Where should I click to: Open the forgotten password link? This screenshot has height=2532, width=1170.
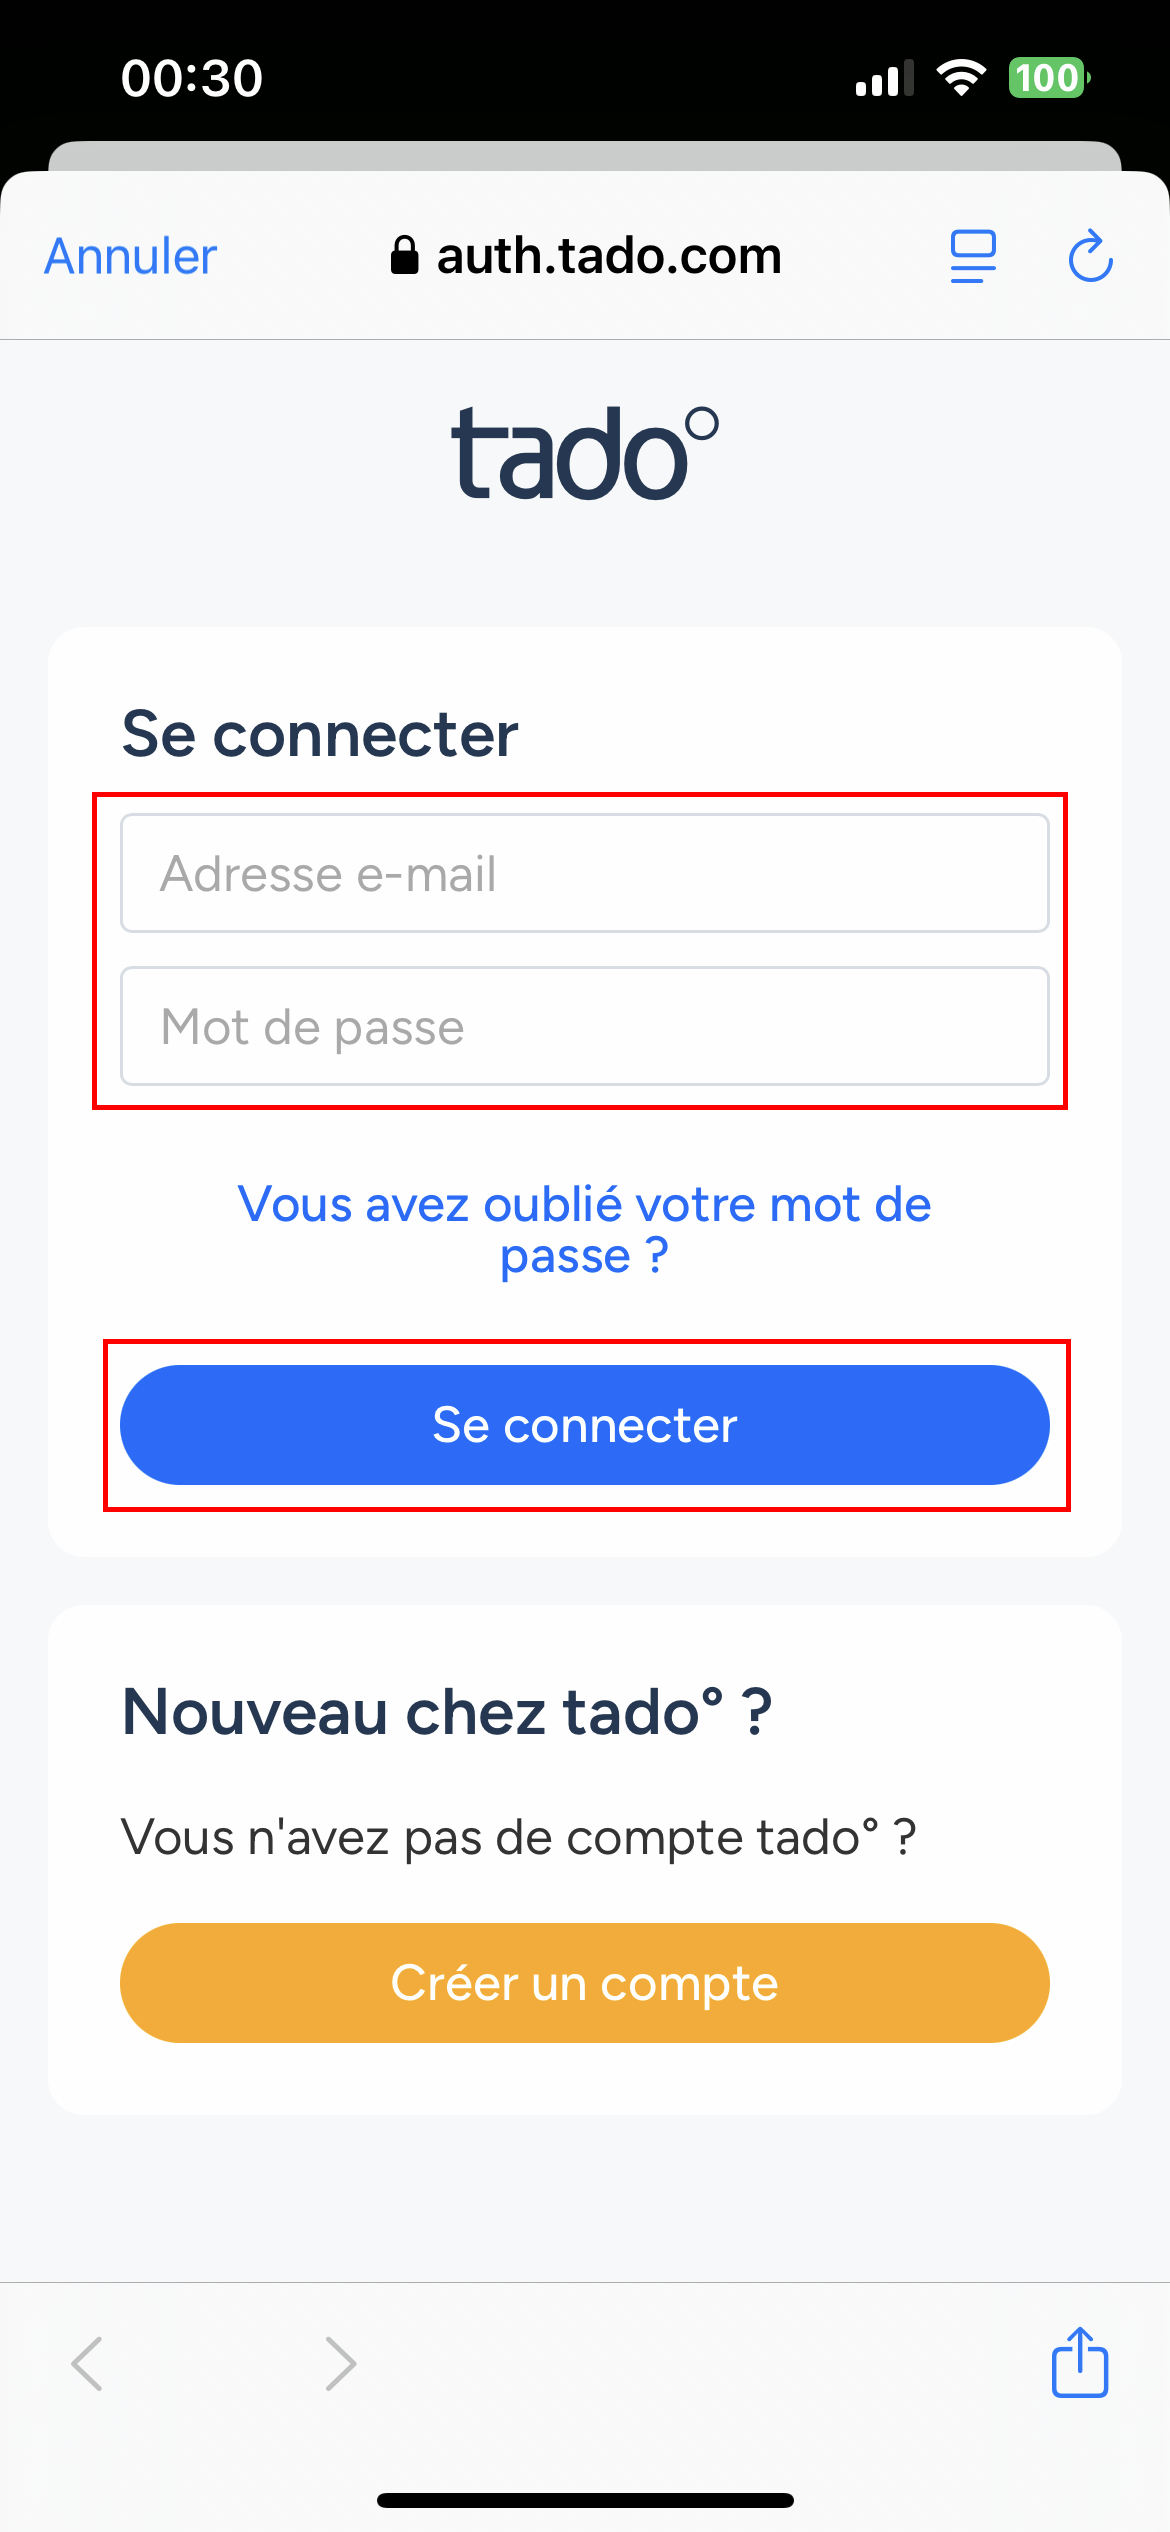(x=585, y=1230)
